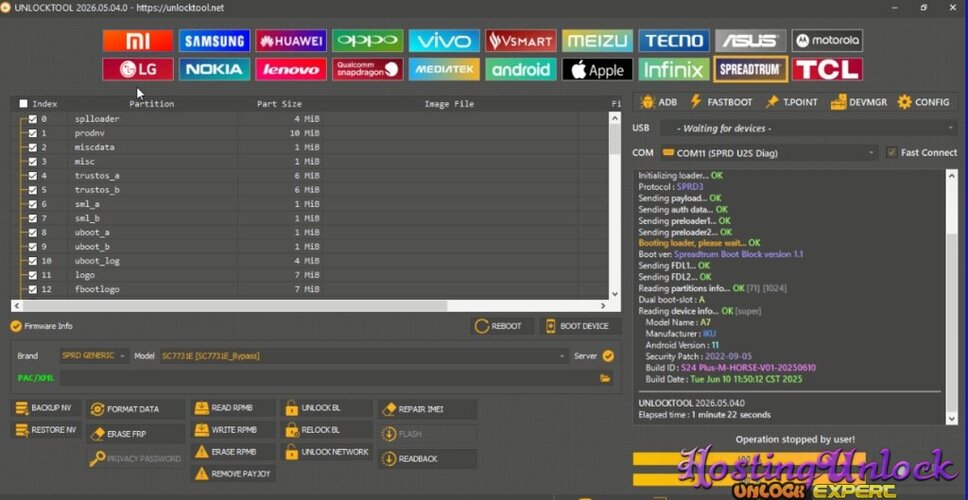Uncheck the prodnv partition checkbox
Screen dimensions: 968x500
click(33, 133)
